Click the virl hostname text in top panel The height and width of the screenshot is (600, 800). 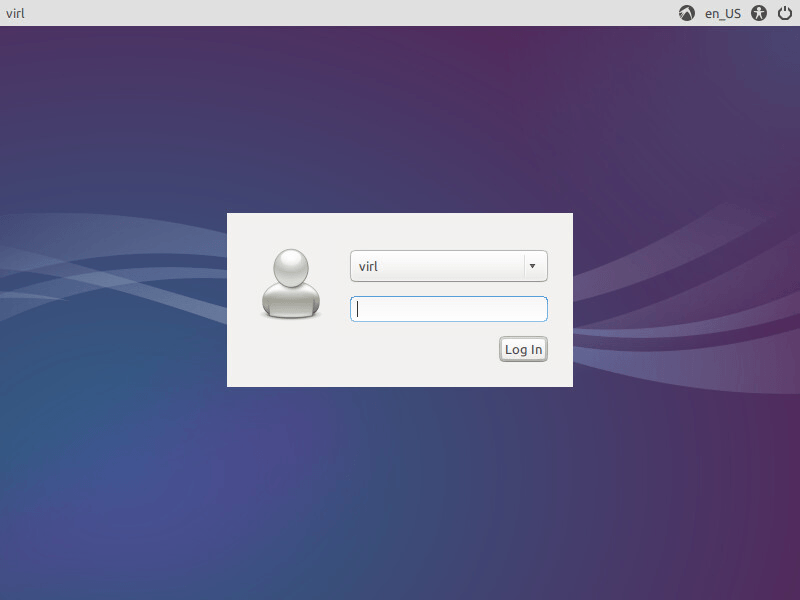click(x=15, y=13)
